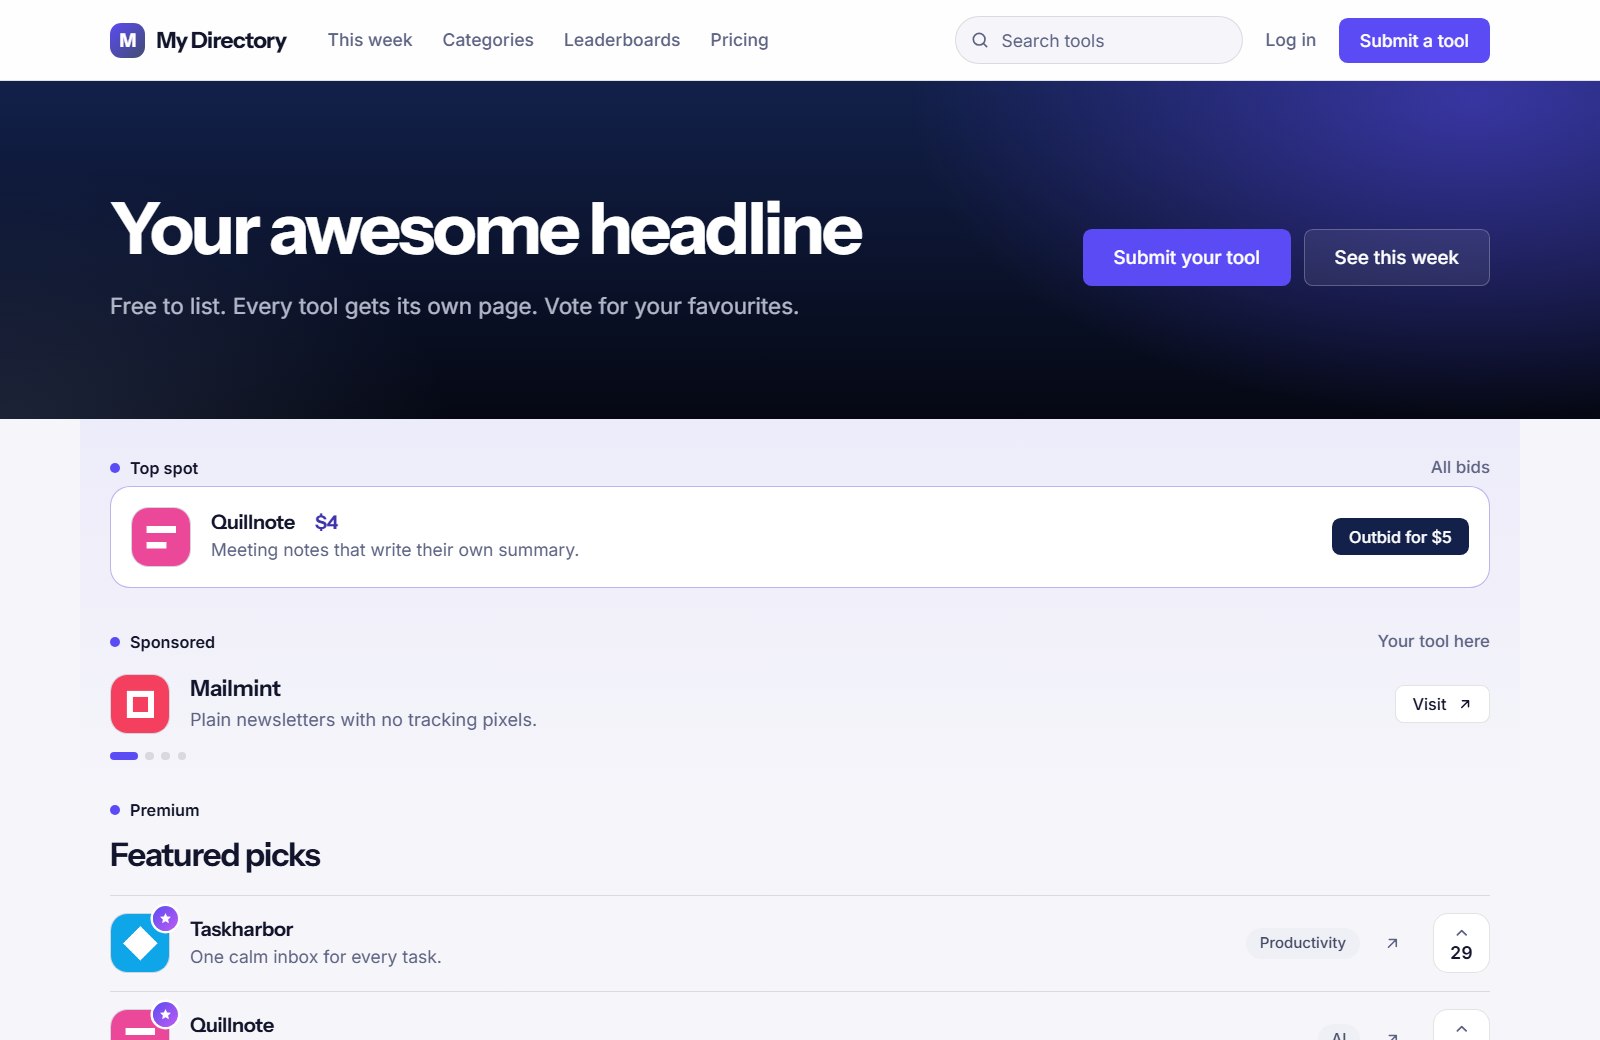Click Submit your tool hero button
This screenshot has width=1600, height=1040.
pos(1187,258)
